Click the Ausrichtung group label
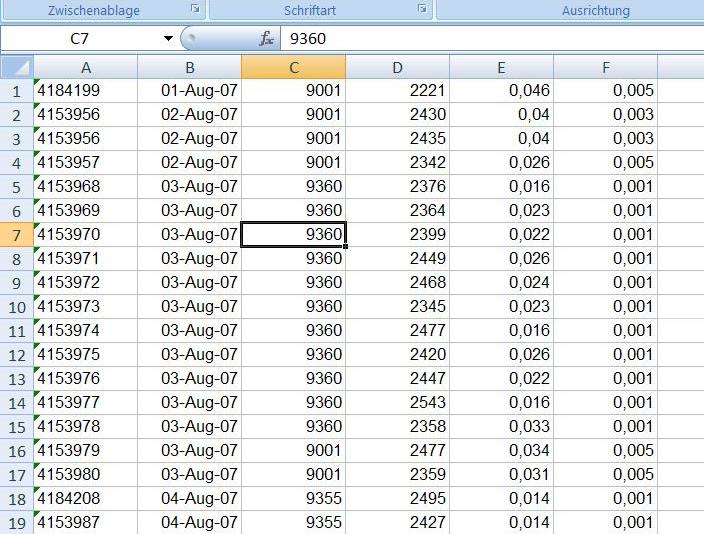704x534 pixels. [596, 10]
